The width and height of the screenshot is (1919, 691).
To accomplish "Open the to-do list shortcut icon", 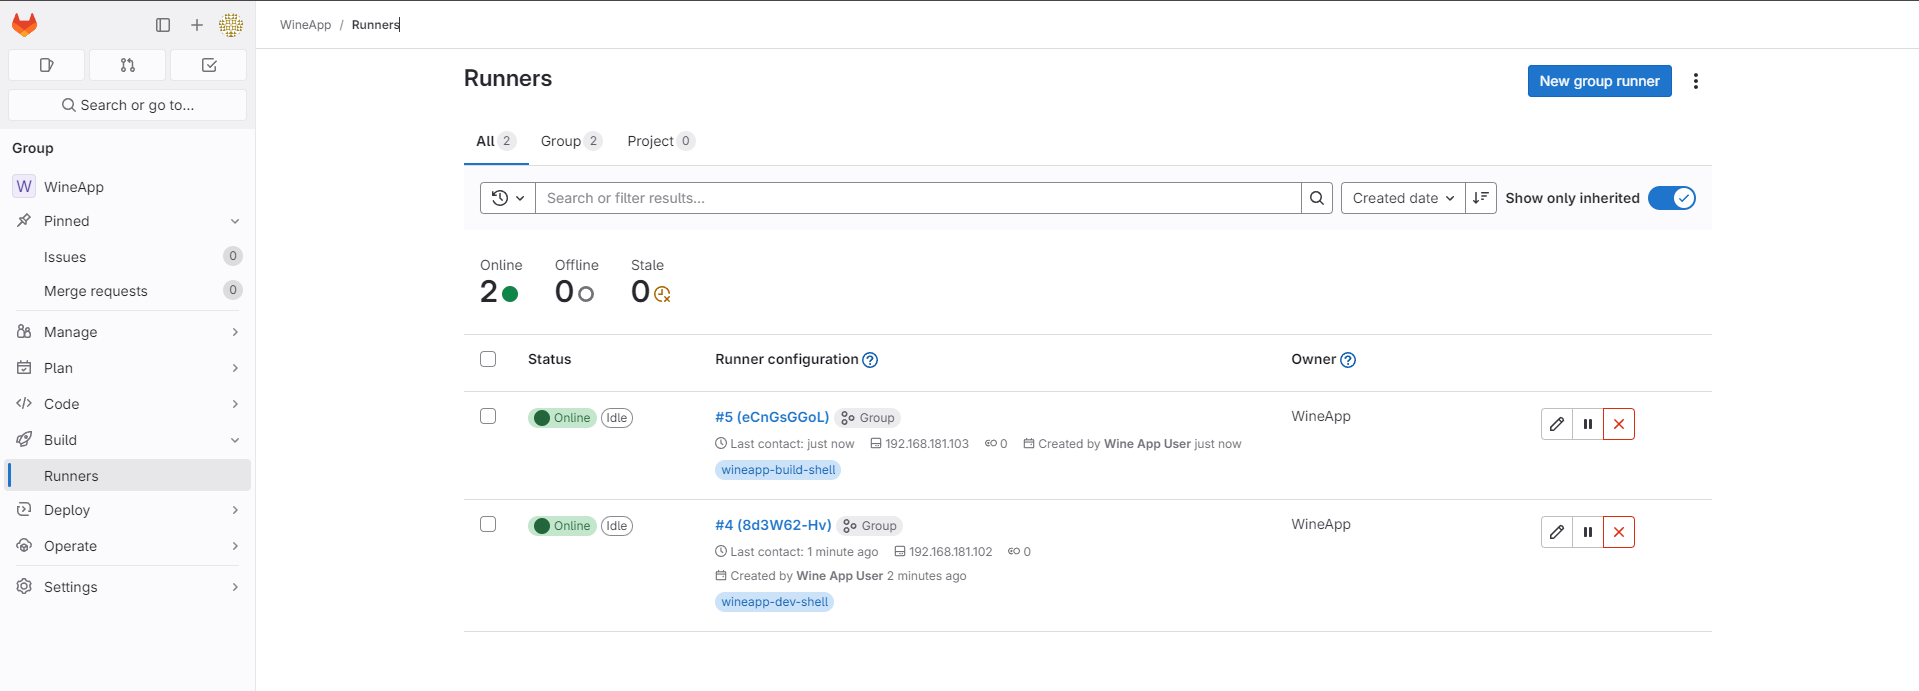I will coord(209,65).
